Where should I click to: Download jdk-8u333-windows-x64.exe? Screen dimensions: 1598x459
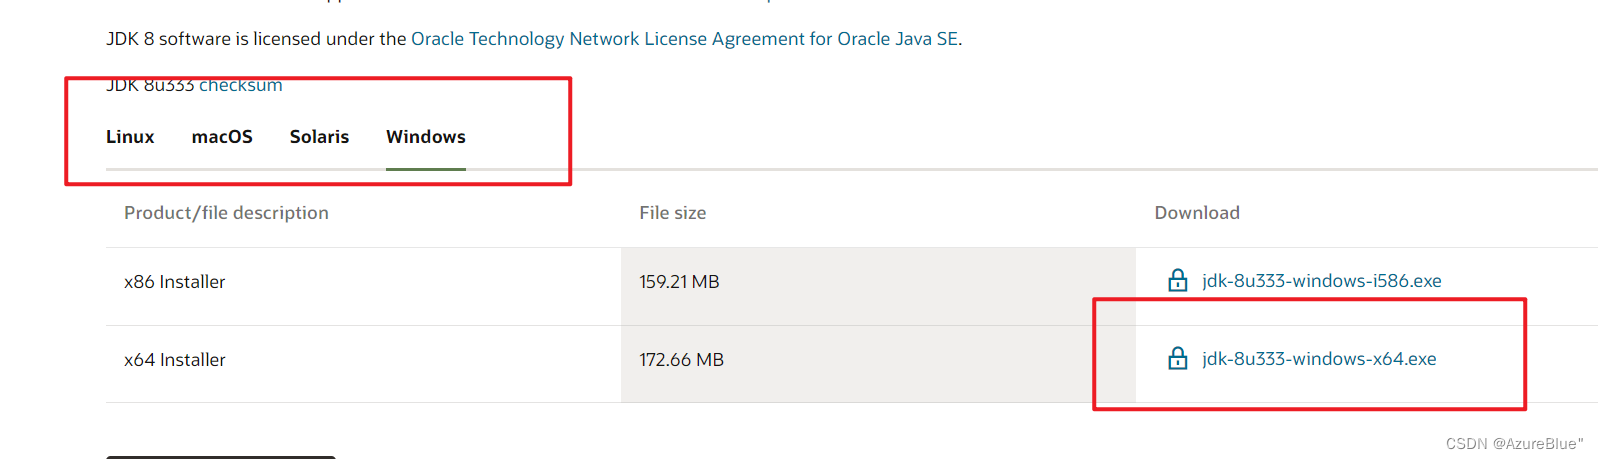pyautogui.click(x=1319, y=359)
